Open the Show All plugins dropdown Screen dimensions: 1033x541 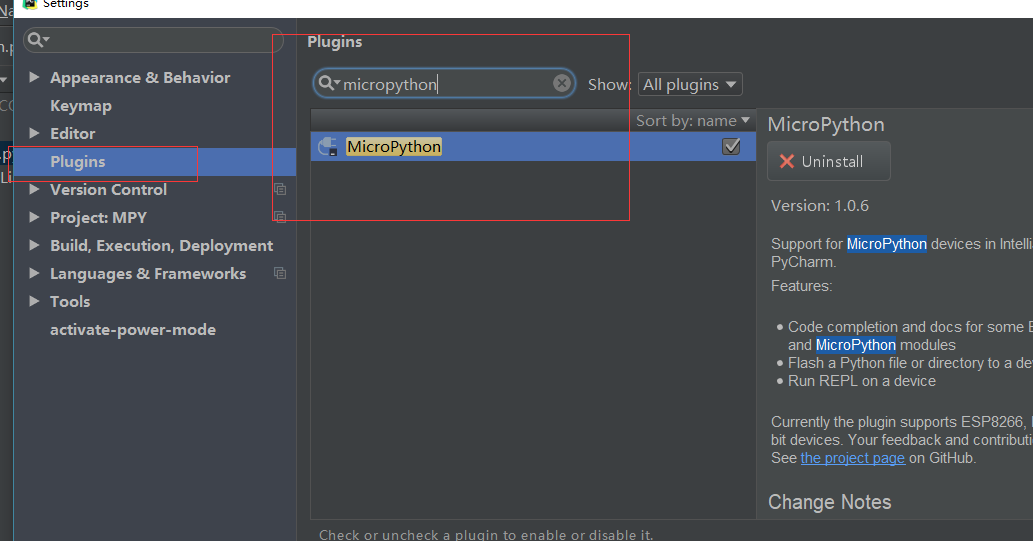point(690,85)
